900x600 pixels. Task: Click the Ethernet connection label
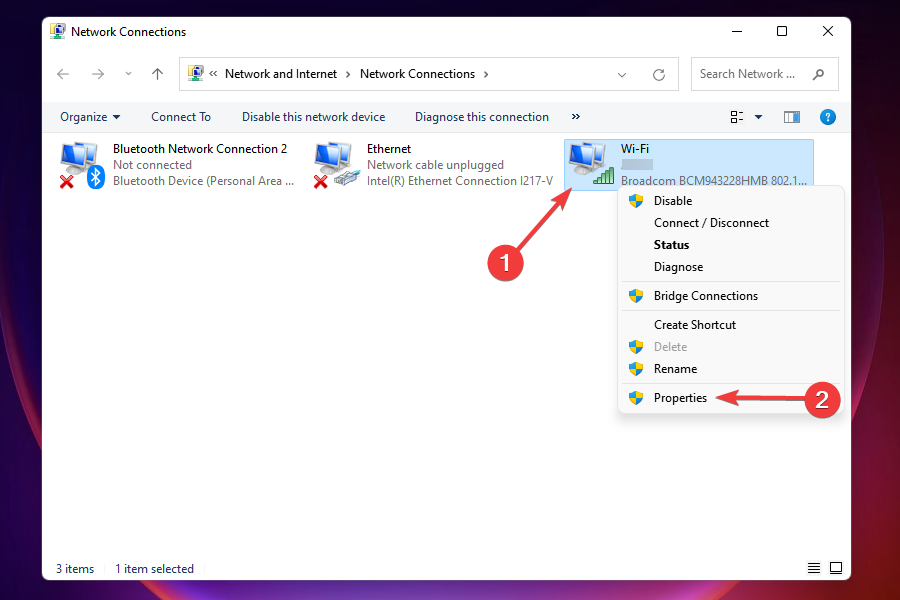[389, 149]
